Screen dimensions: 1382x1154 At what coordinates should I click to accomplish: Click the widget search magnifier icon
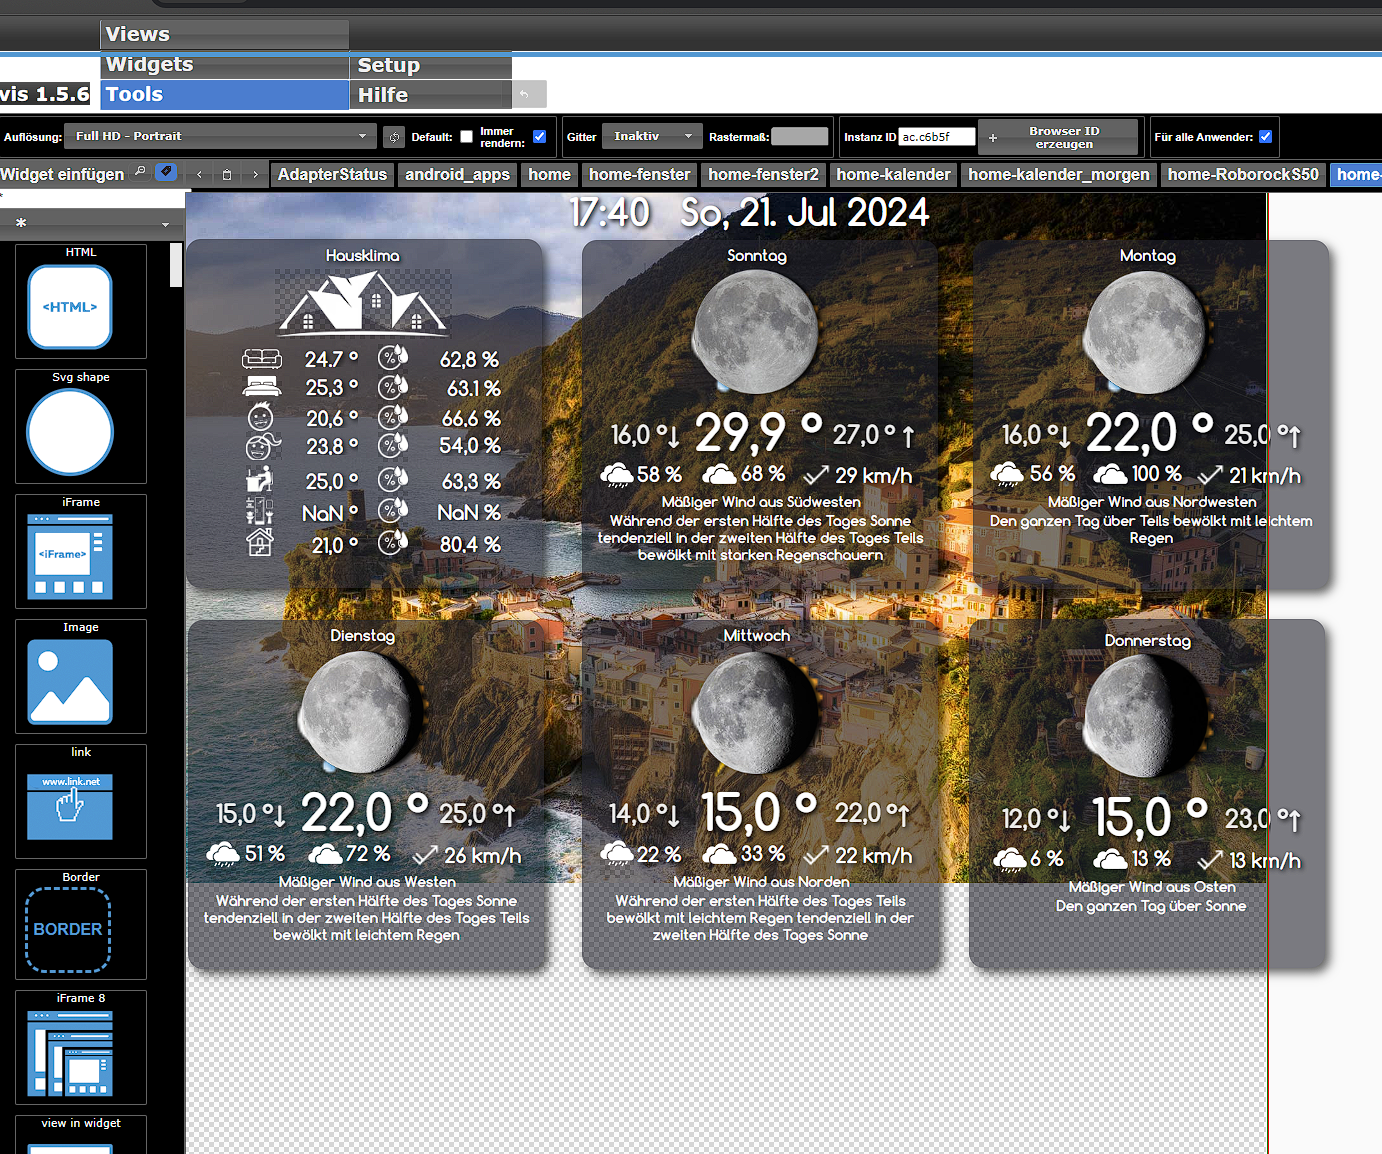(140, 172)
